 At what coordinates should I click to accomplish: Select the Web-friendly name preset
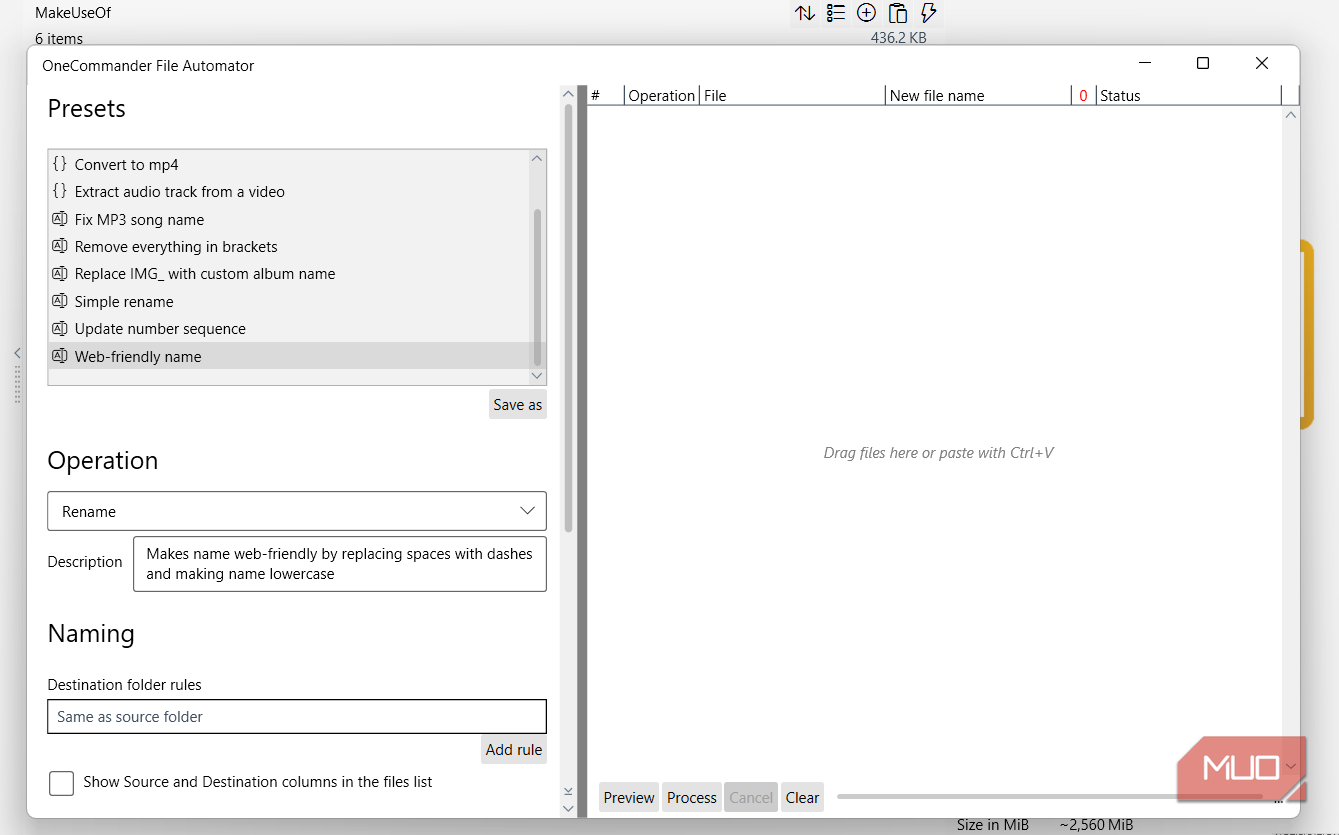pos(289,356)
